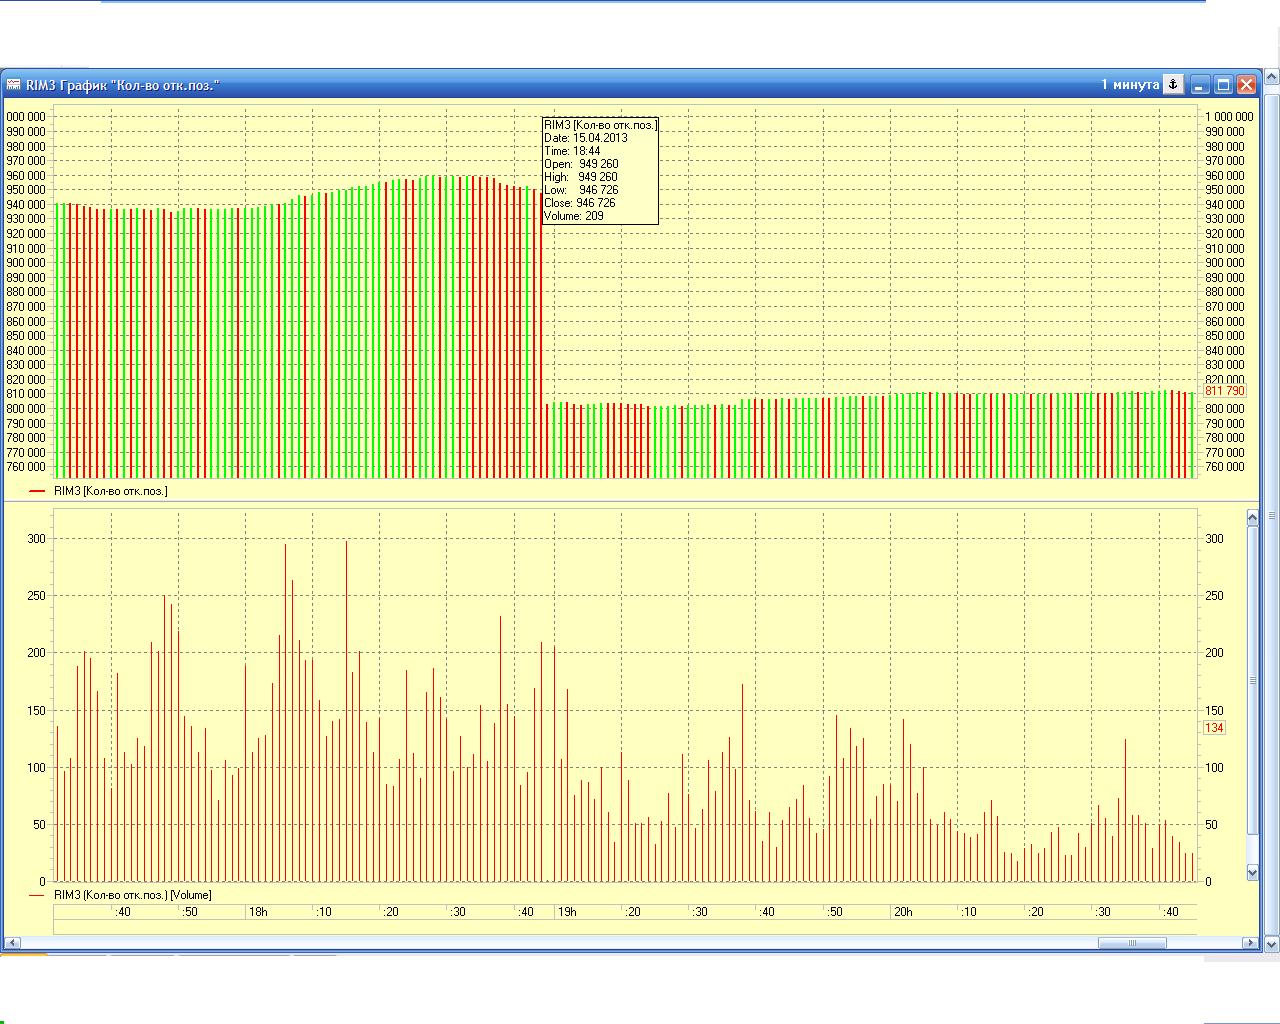Click the RIM3 chart window icon in the title bar
Image resolution: width=1280 pixels, height=1024 pixels.
coord(14,85)
